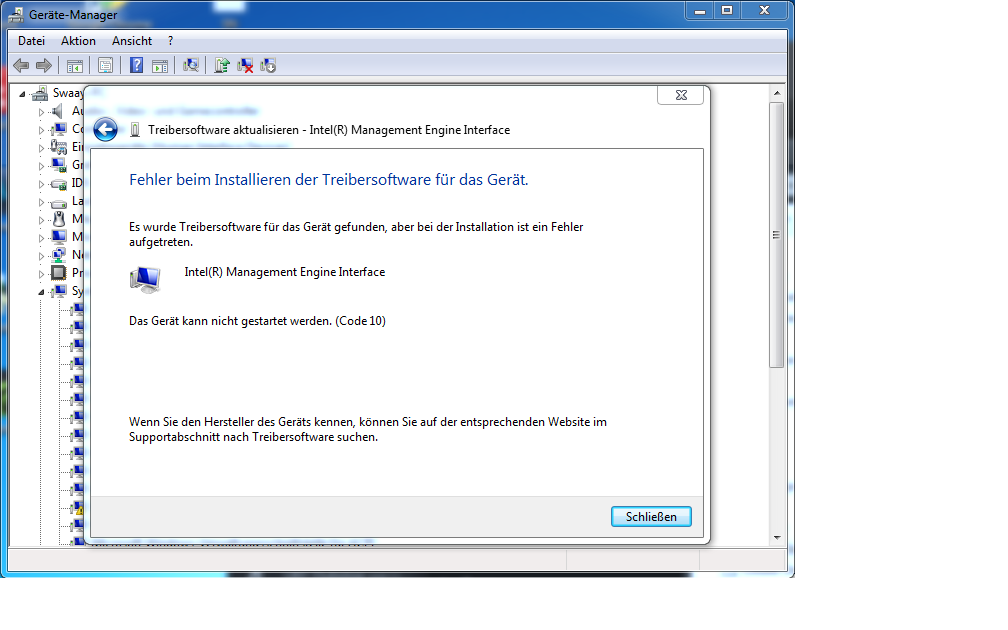Click the scrollbar up arrow
1008x630 pixels.
[777, 94]
